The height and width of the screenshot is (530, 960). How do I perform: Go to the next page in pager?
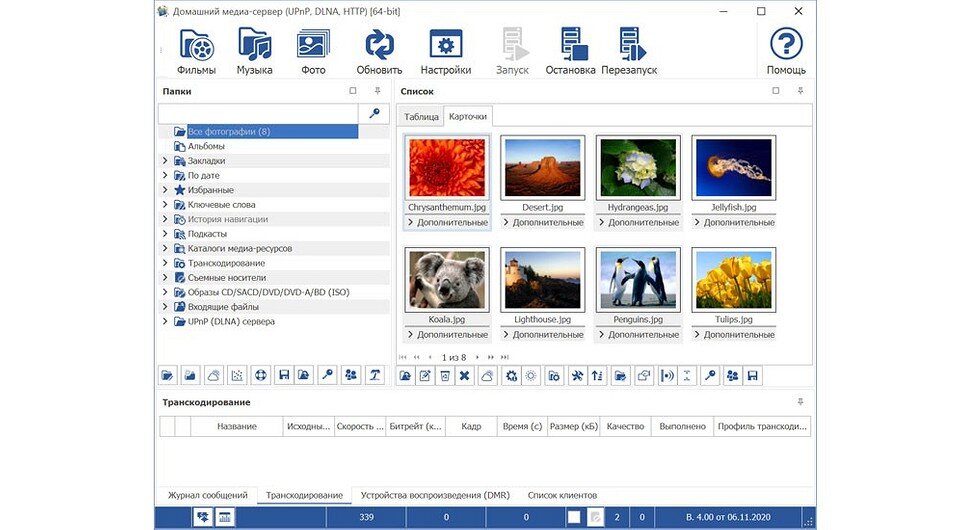[x=478, y=357]
